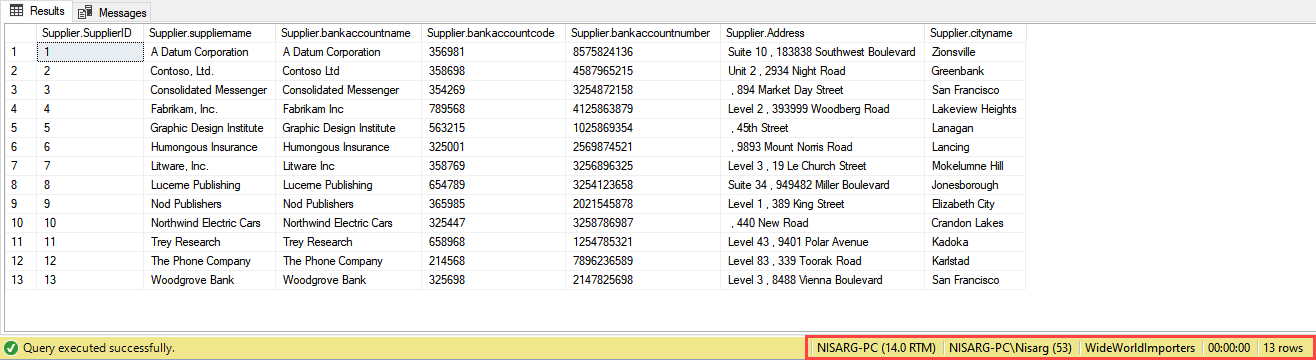
Task: Click bank account code 214568
Action: (x=494, y=261)
